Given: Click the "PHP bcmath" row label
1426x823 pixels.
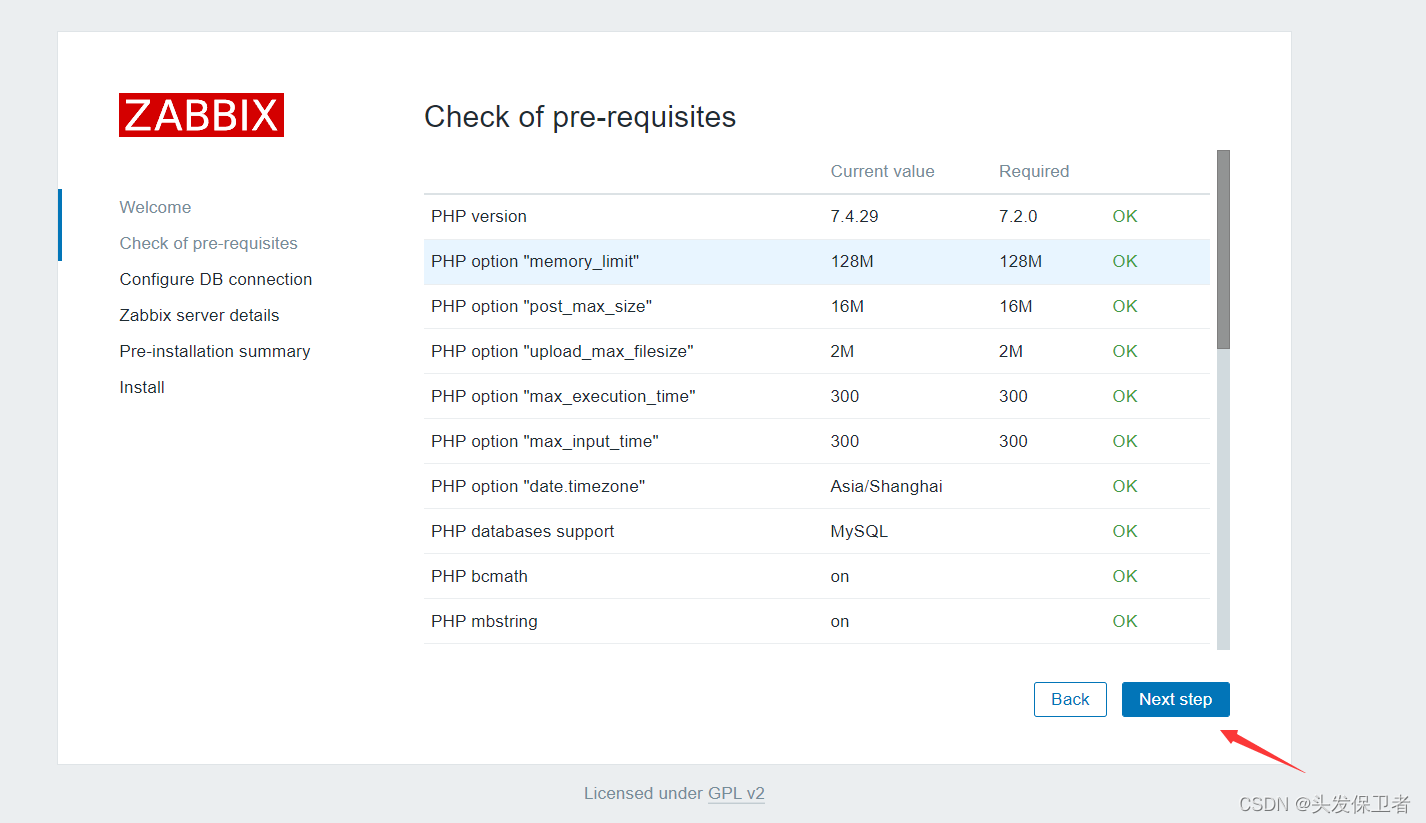Looking at the screenshot, I should point(479,576).
